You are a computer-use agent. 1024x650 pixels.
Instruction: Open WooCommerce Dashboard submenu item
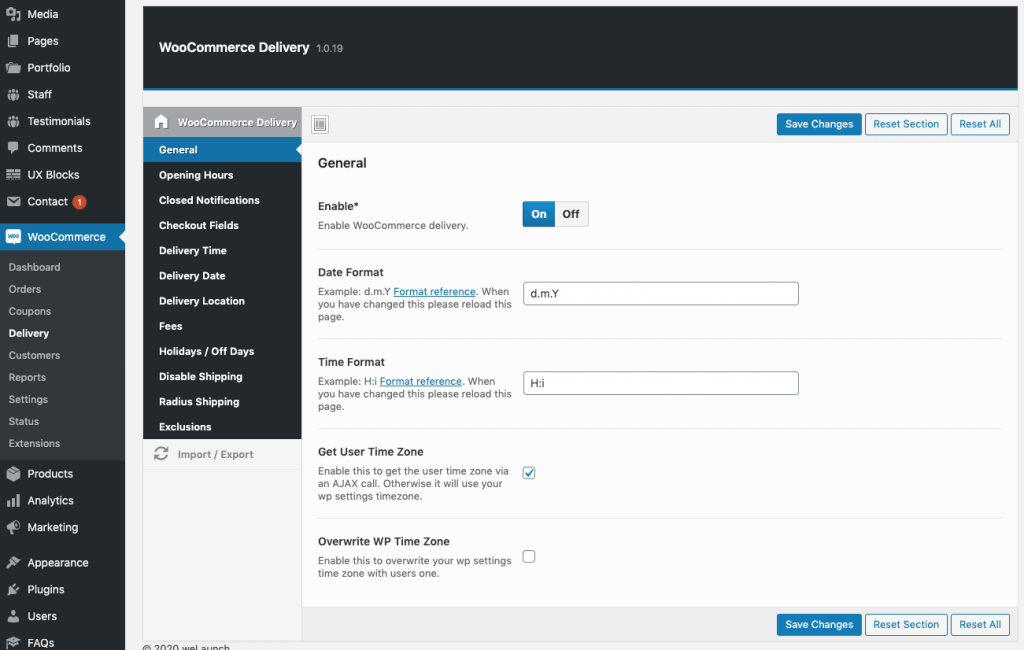34,267
